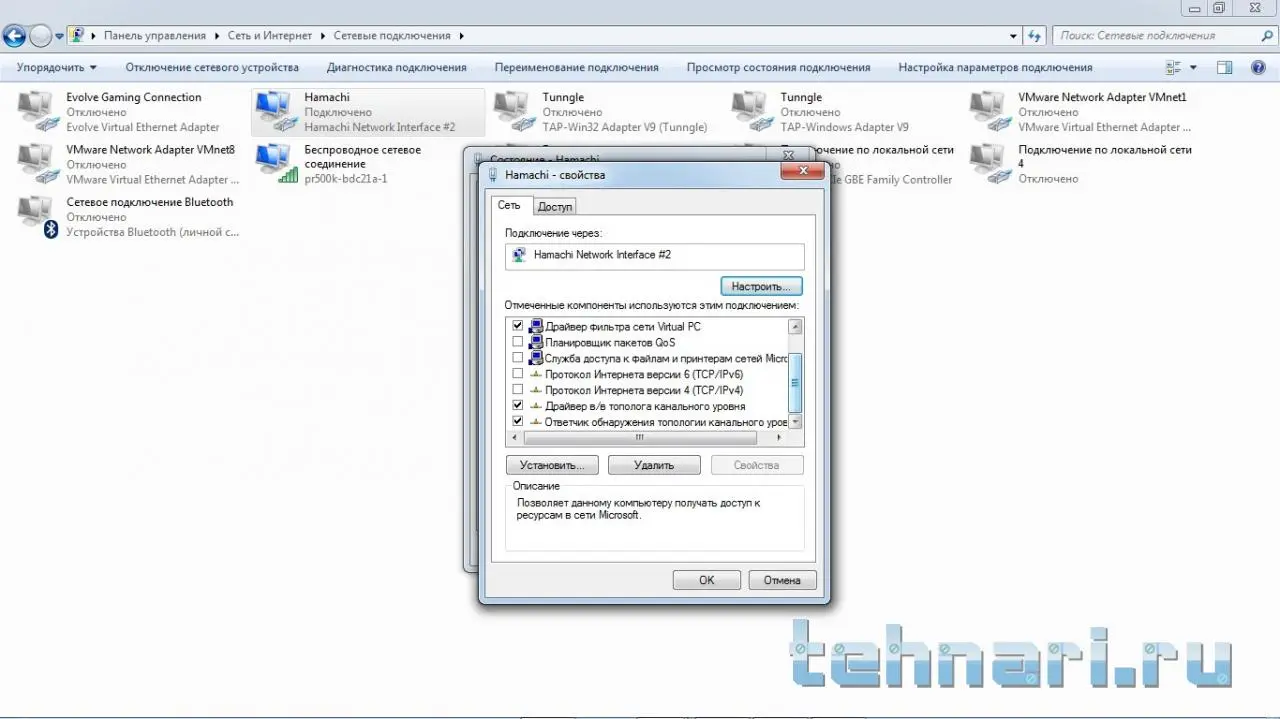Screen dimensions: 1280x719
Task: Click the adapter icon next to Hamachi Network Interface #2
Action: 519,255
